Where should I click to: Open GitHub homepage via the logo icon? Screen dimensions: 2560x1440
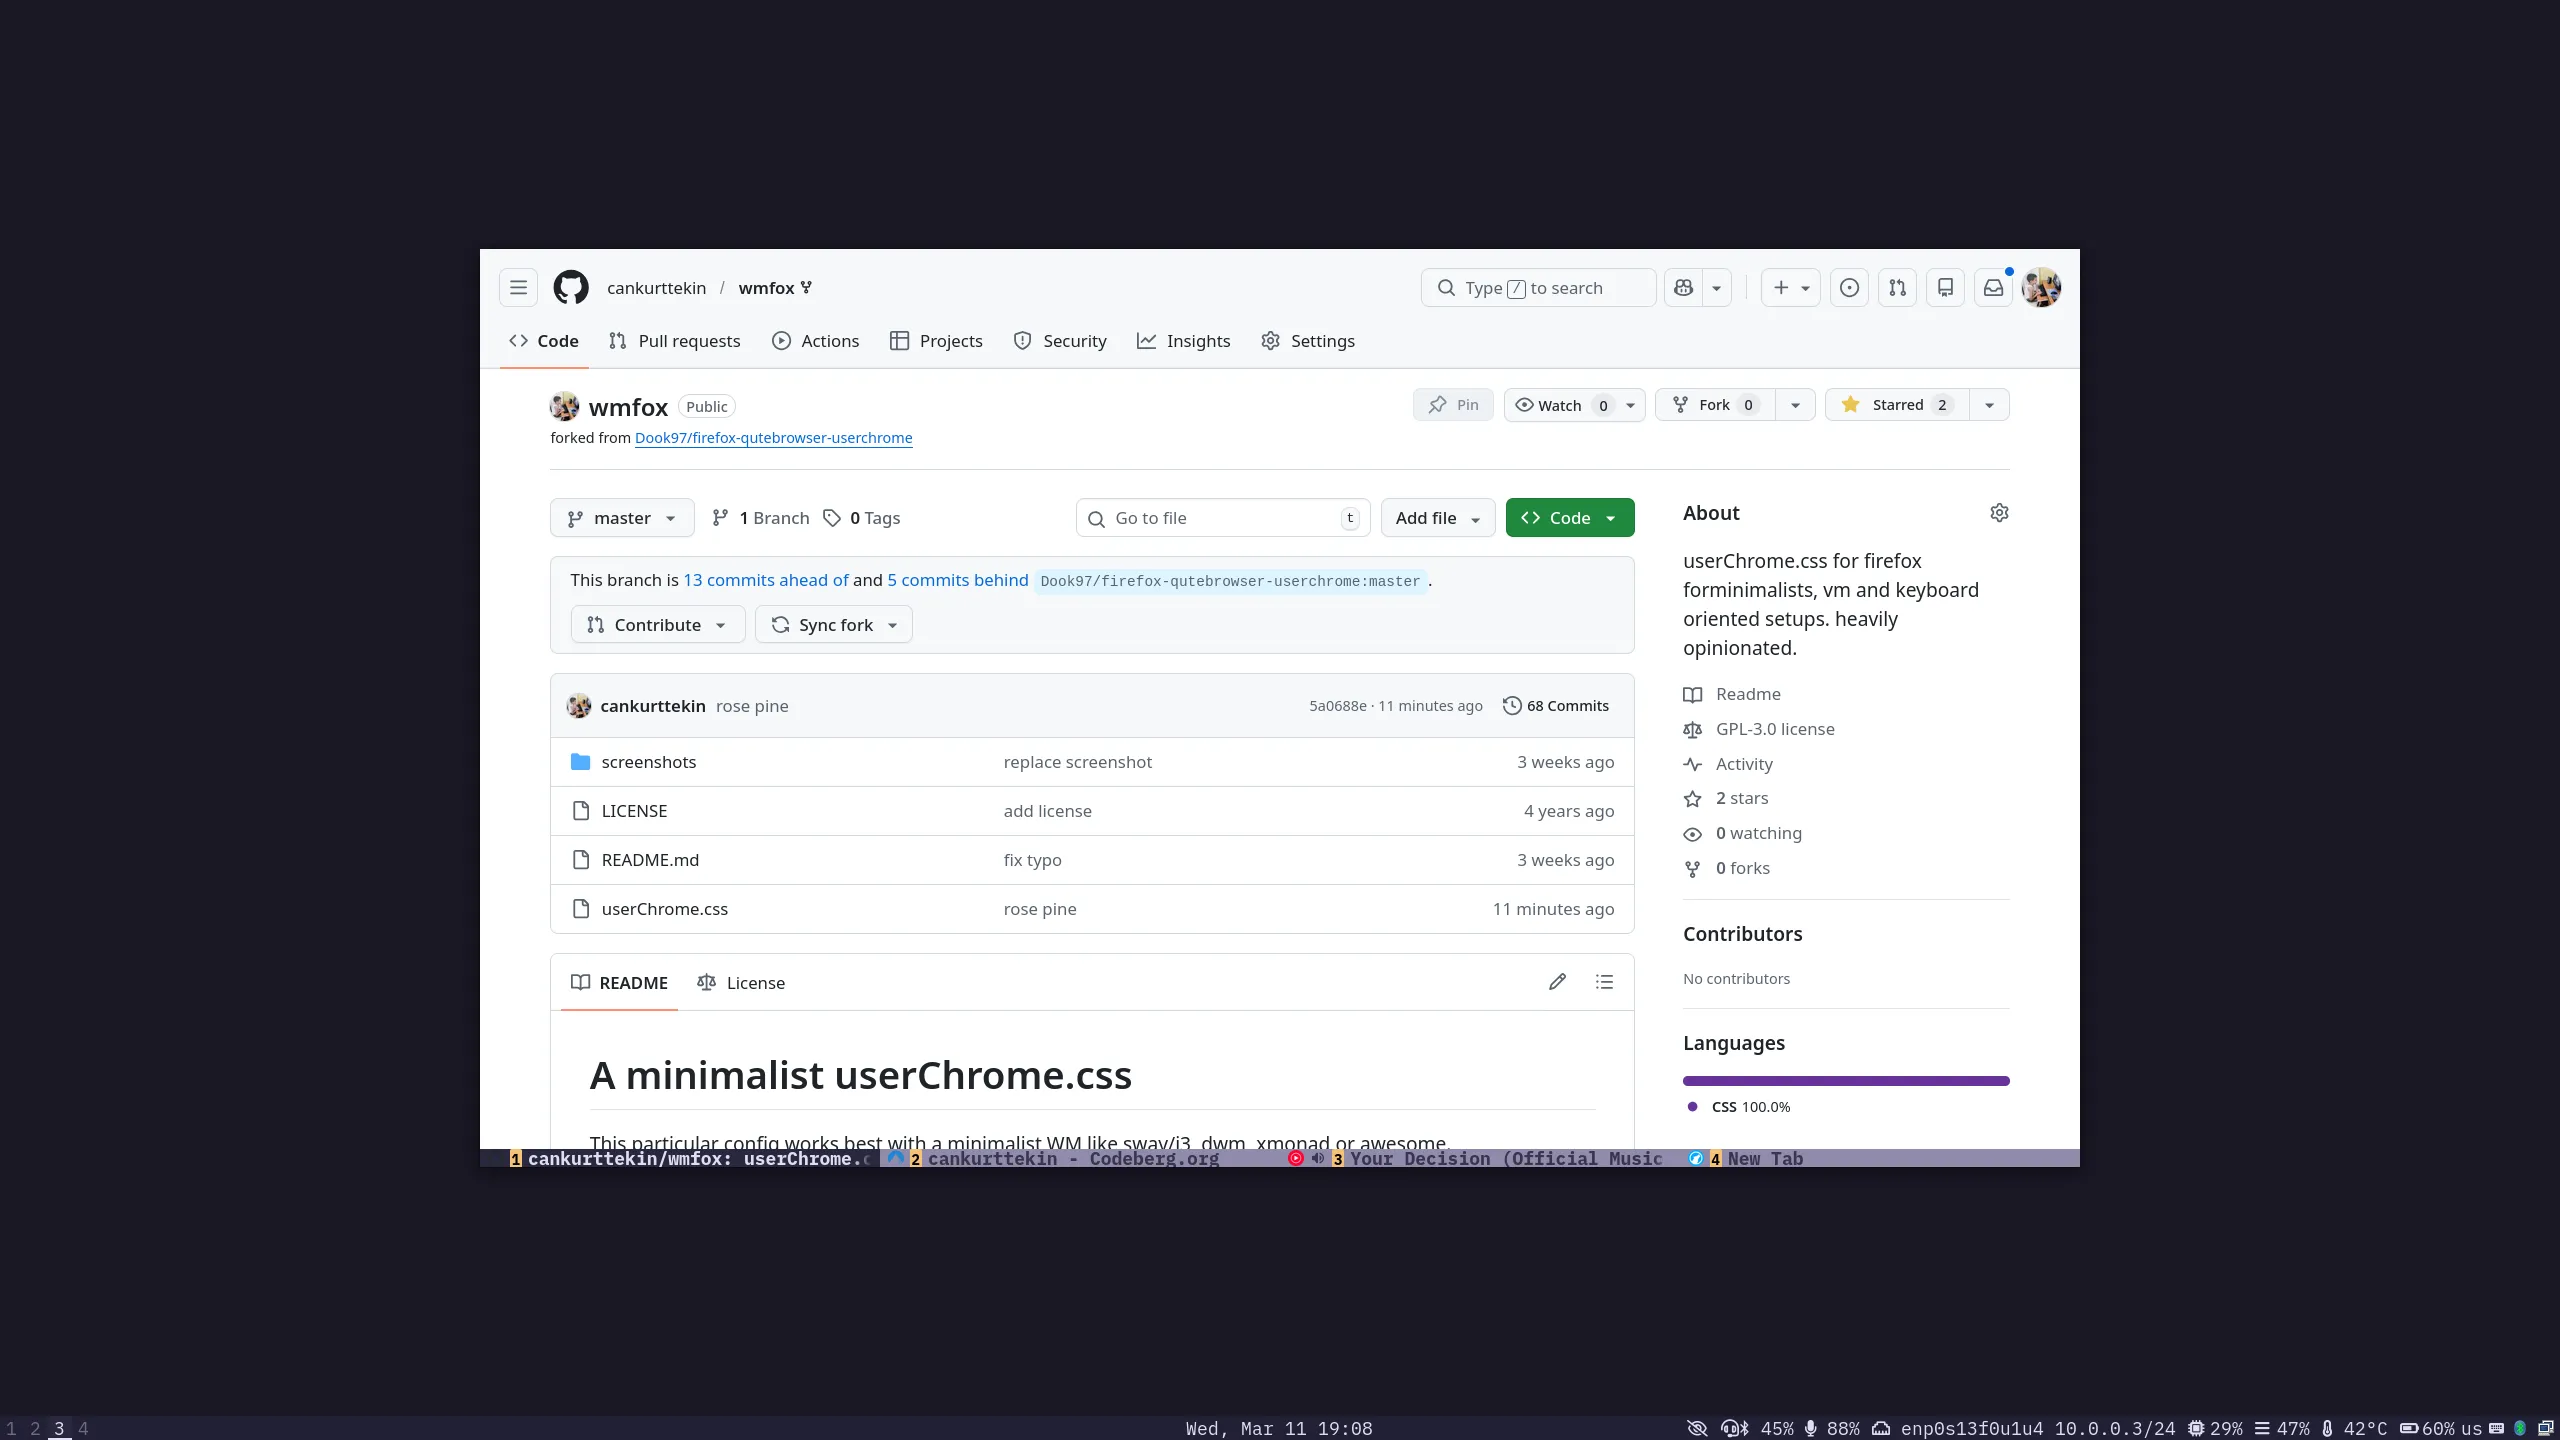571,287
